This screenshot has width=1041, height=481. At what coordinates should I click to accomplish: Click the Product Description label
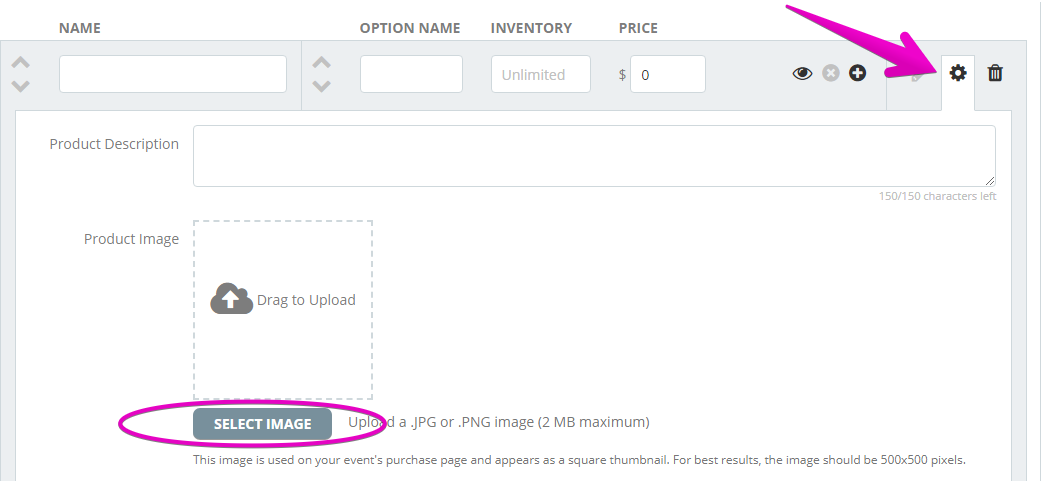click(x=114, y=144)
